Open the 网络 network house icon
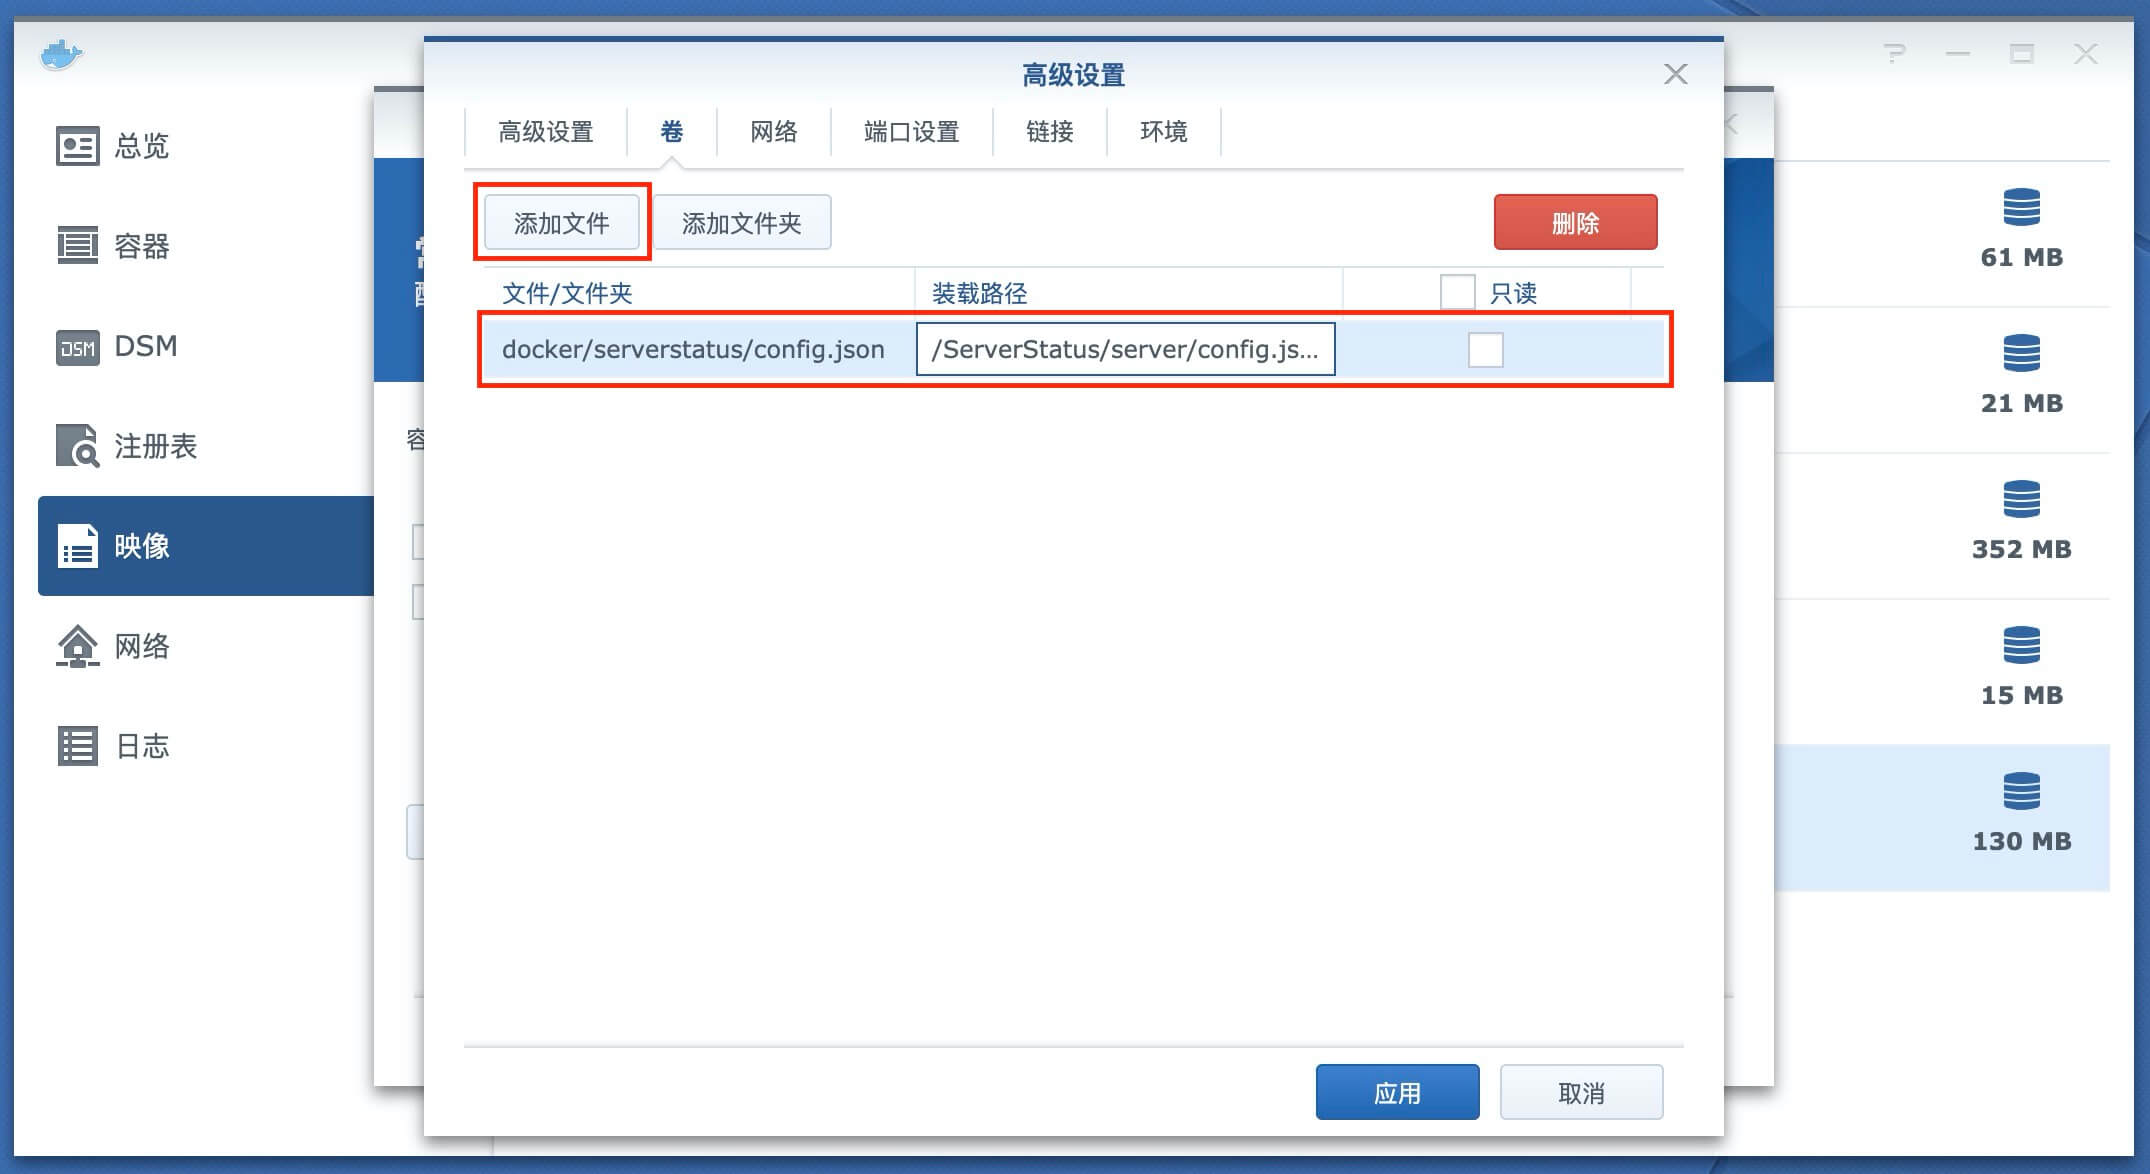This screenshot has height=1174, width=2150. [77, 646]
